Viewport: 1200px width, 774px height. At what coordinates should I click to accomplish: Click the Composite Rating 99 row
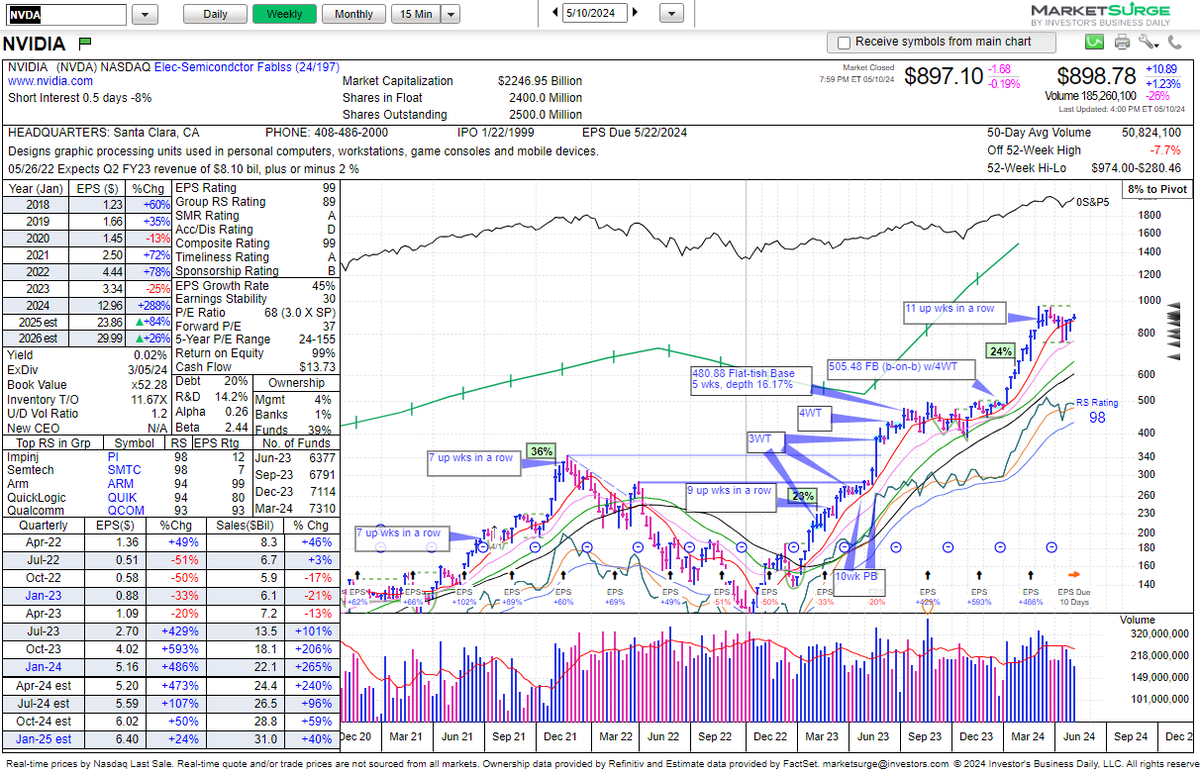pyautogui.click(x=256, y=243)
